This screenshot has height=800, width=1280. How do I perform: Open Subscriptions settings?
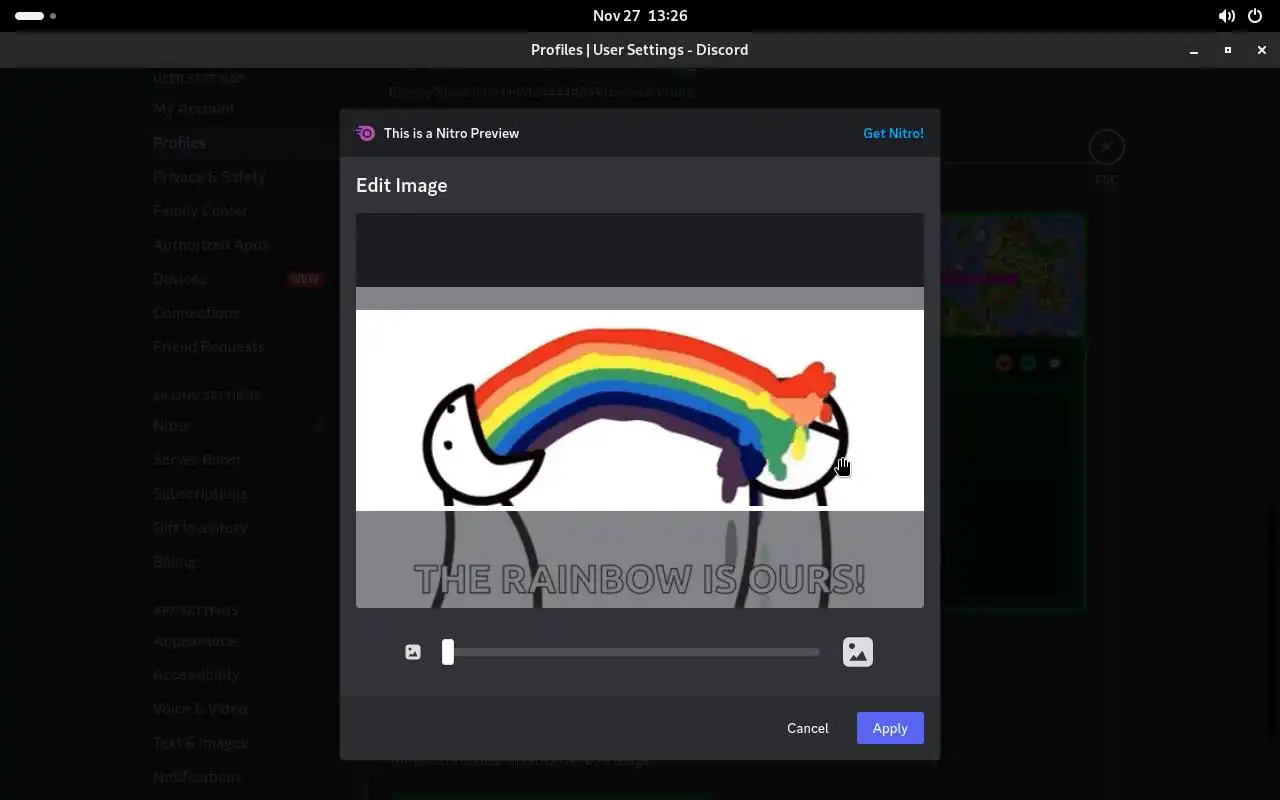pos(200,493)
